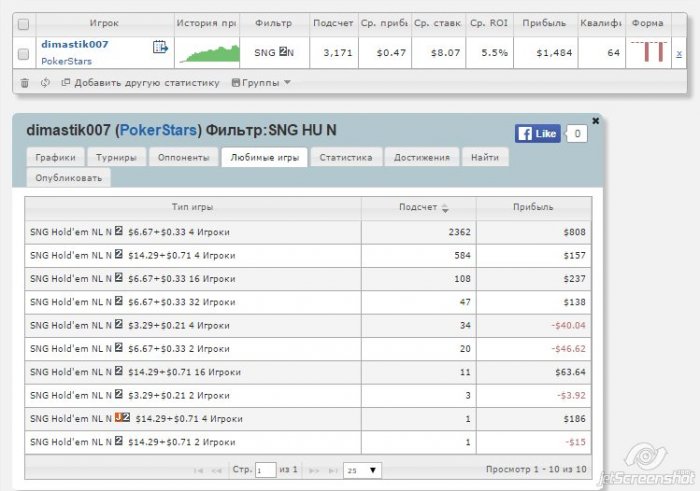Click Добавить другую статистику

point(141,83)
